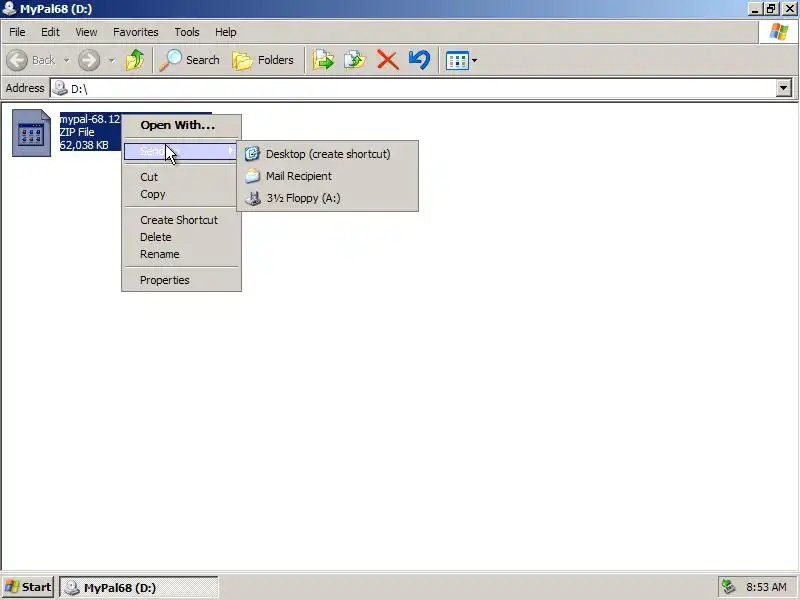This screenshot has width=800, height=600.
Task: Click the Forward navigation arrow
Action: tap(89, 60)
